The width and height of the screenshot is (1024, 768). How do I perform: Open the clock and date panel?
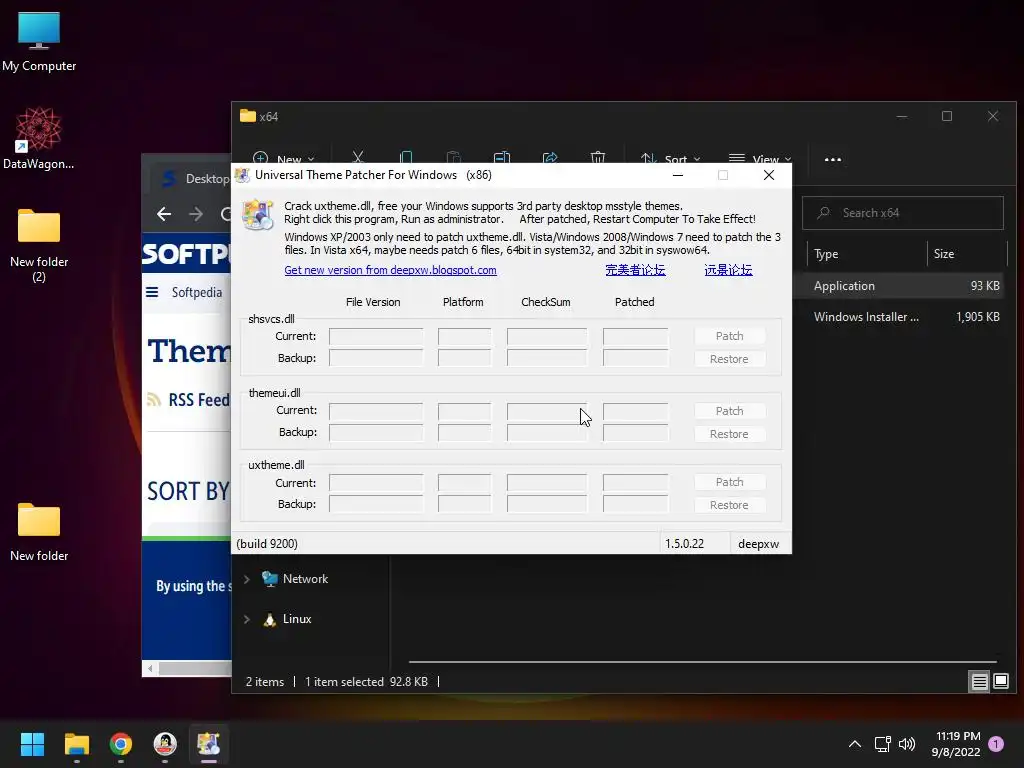tap(957, 744)
